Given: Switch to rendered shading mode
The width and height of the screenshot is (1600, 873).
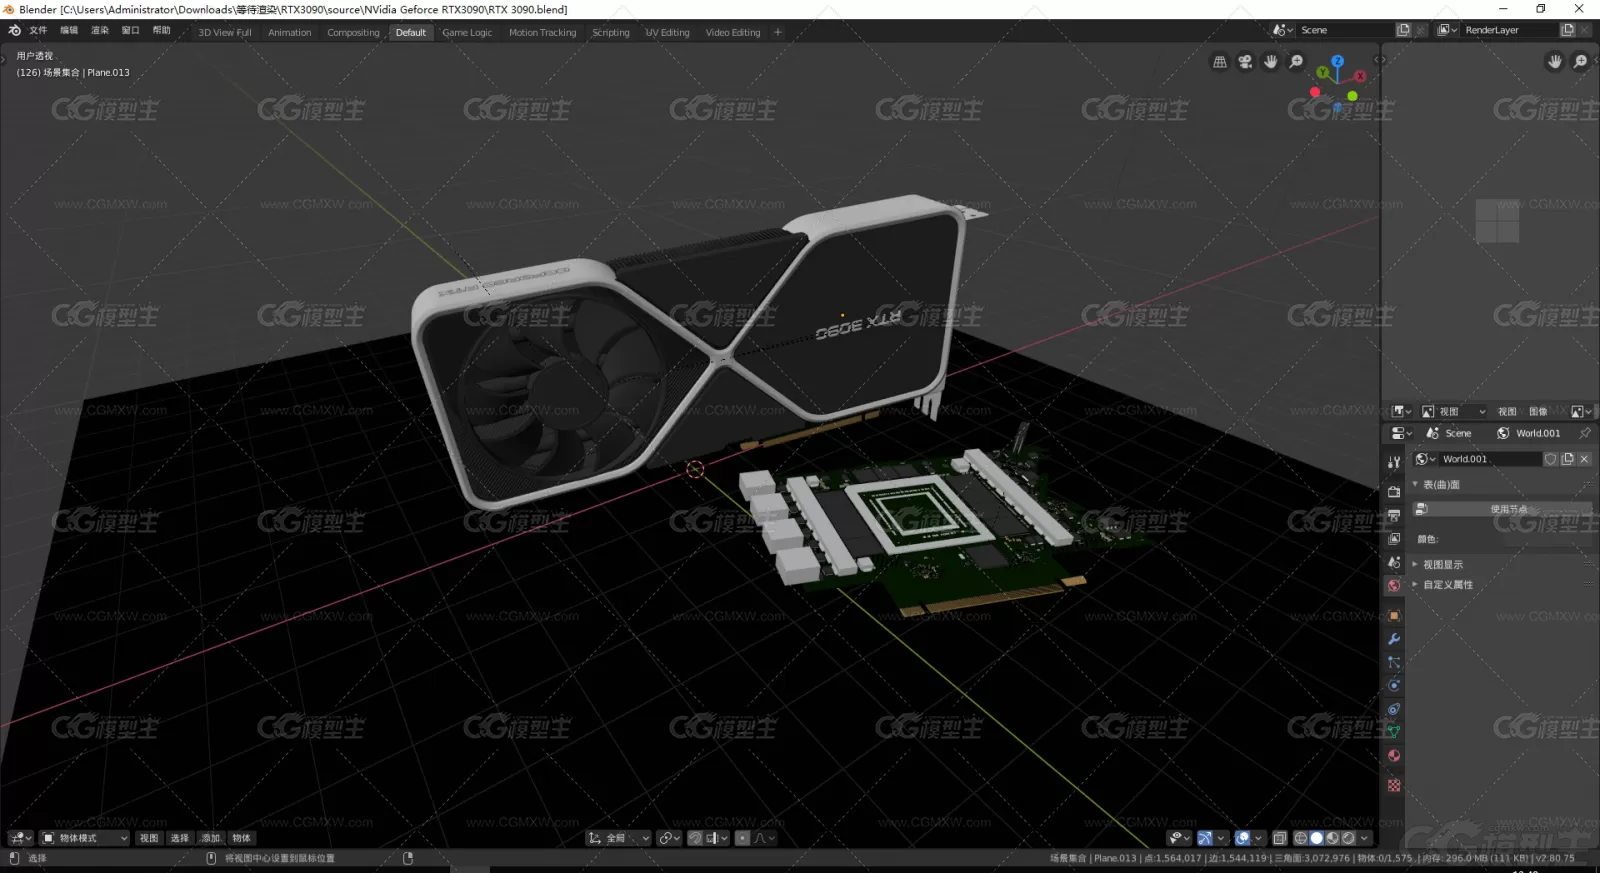Looking at the screenshot, I should click(x=1348, y=838).
